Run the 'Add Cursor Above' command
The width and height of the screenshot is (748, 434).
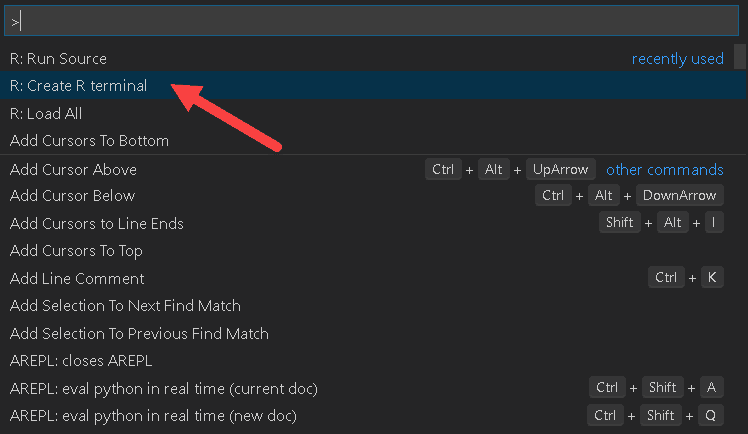pyautogui.click(x=73, y=170)
